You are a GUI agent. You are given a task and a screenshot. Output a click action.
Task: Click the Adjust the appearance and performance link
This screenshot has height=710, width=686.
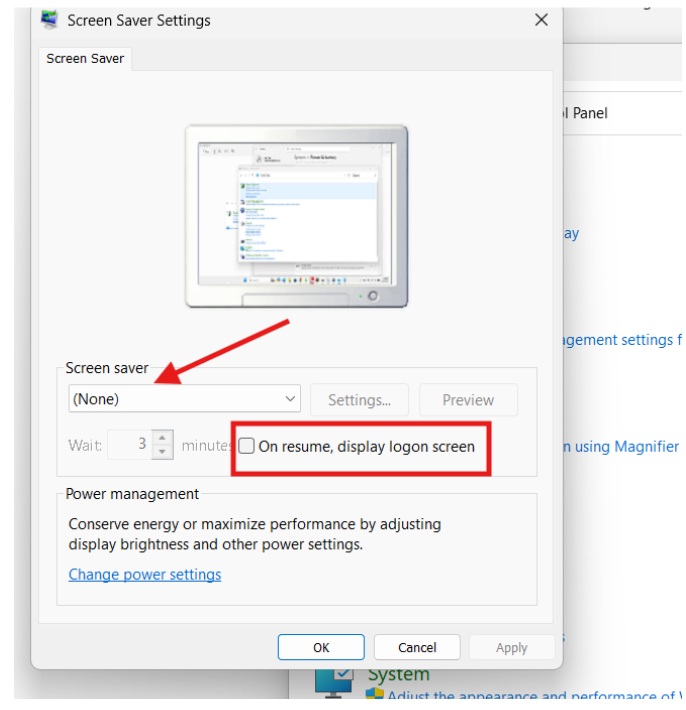coord(534,695)
